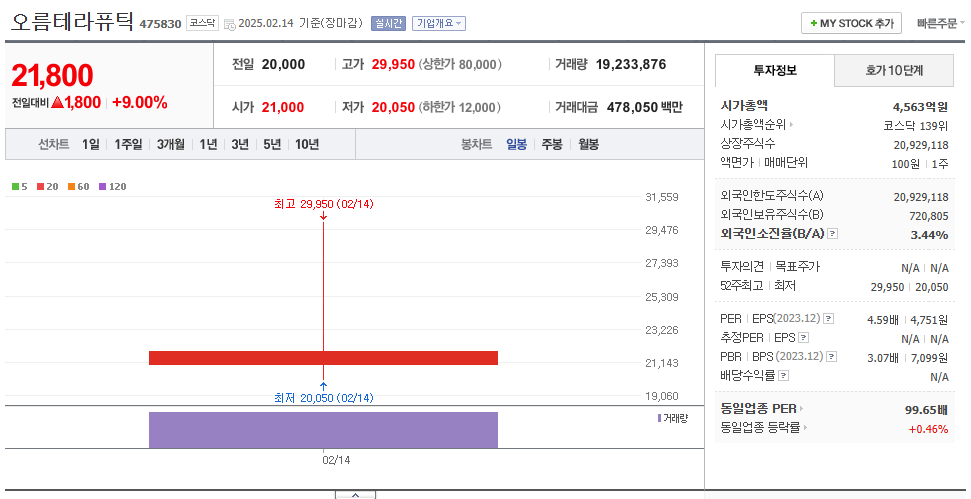The image size is (971, 499).
Task: Click the +9.00% change rate
Action: [x=139, y=103]
